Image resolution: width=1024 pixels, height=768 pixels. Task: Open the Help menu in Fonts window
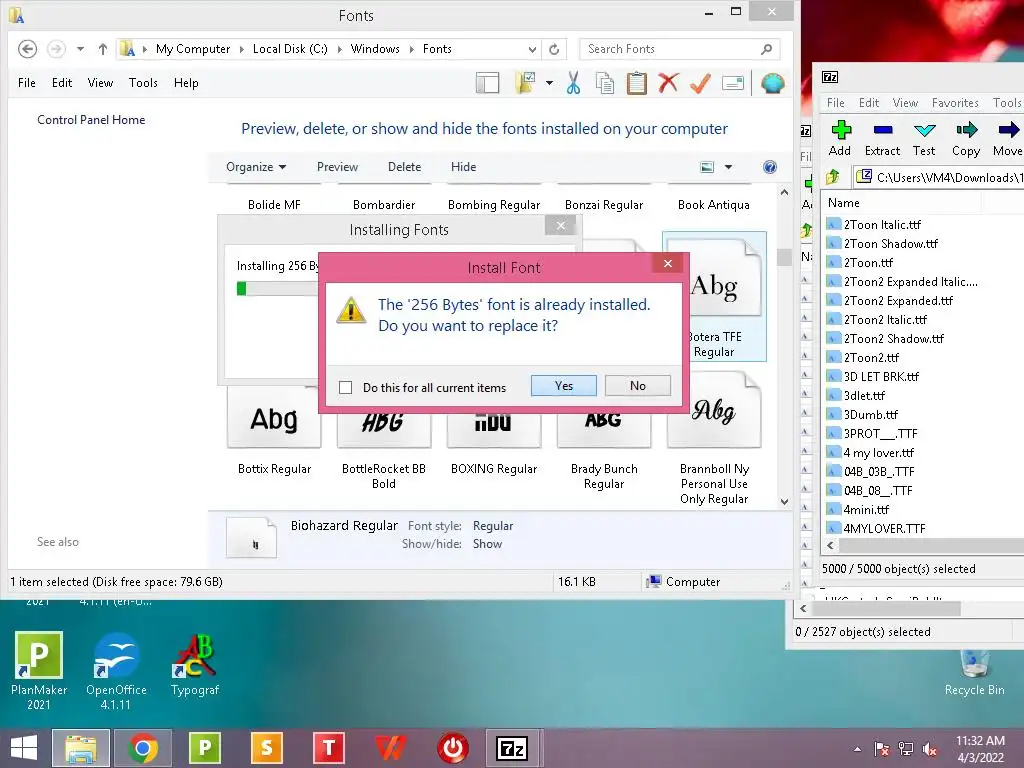coord(186,83)
